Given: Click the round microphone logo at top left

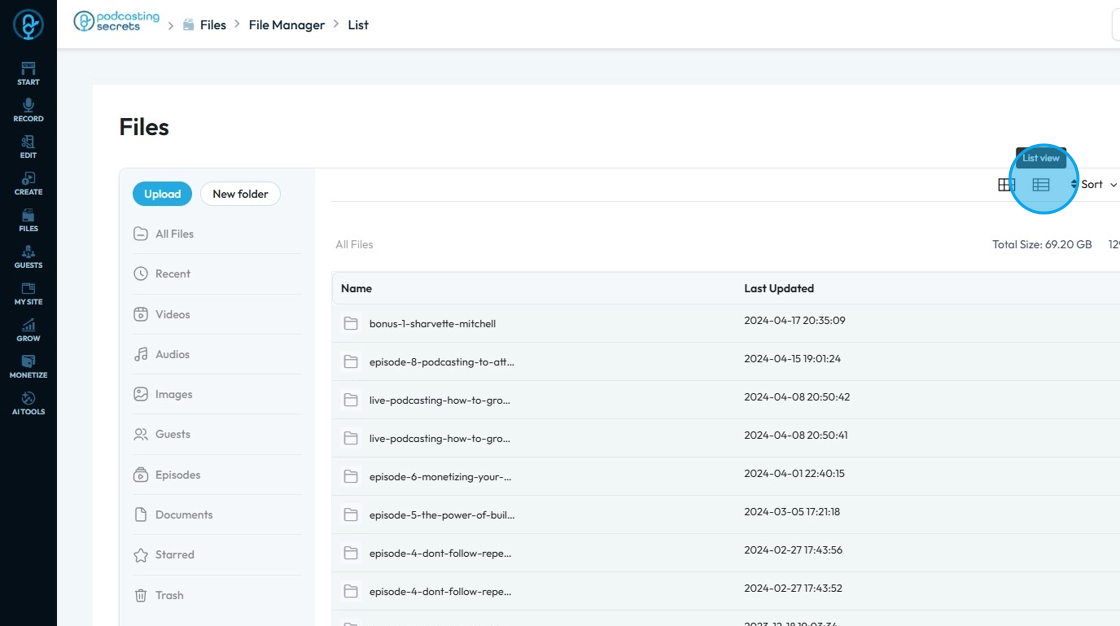Looking at the screenshot, I should click(29, 24).
